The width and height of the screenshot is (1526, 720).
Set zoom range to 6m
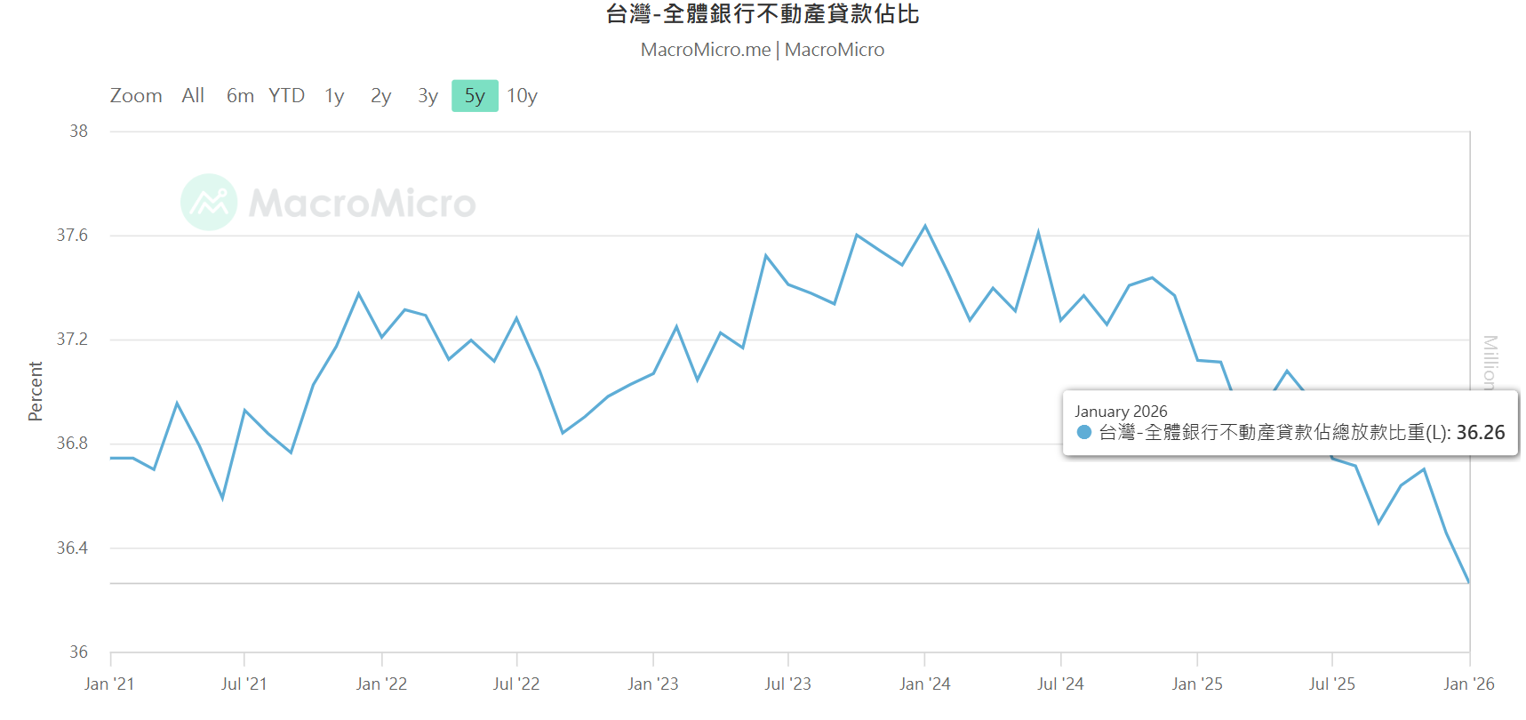[x=240, y=96]
